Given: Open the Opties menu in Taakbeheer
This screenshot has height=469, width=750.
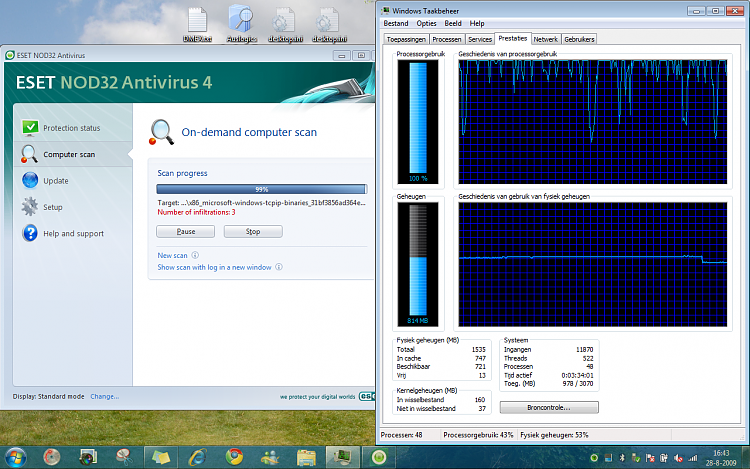Looking at the screenshot, I should click(426, 23).
